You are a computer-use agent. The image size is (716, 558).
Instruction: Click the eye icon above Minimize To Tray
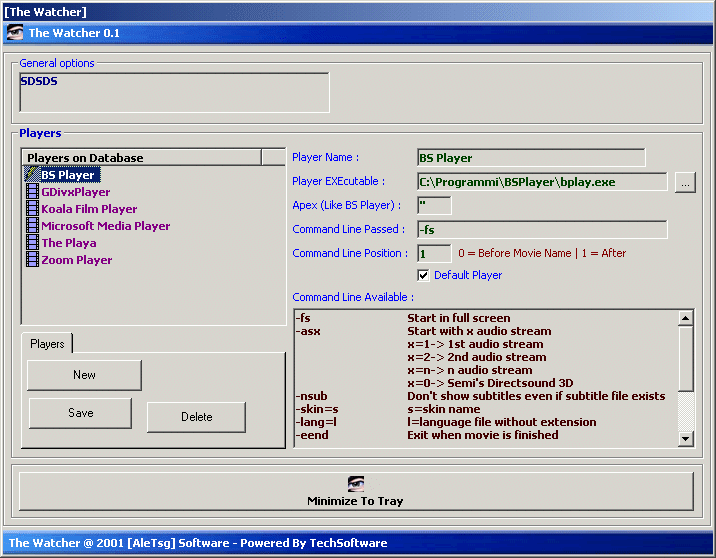pos(356,484)
